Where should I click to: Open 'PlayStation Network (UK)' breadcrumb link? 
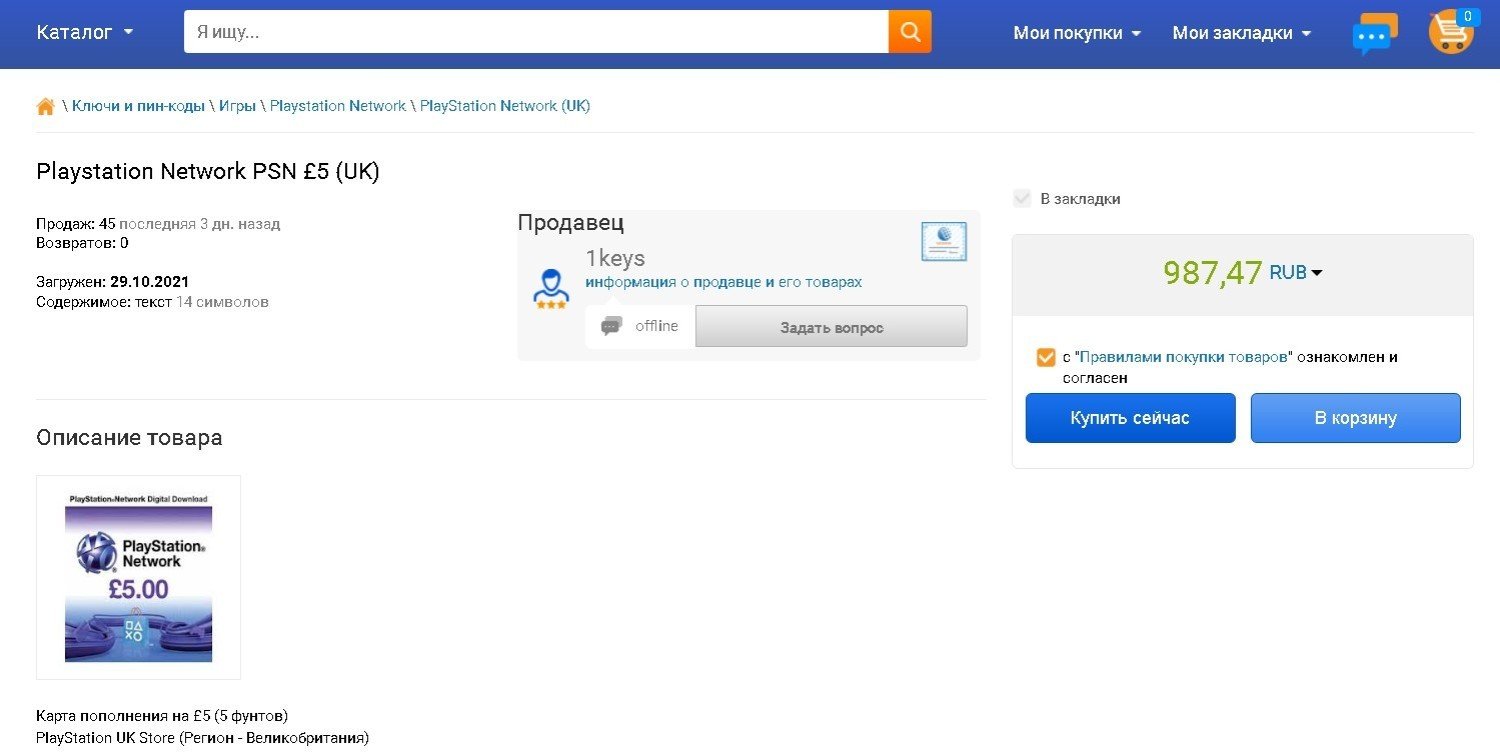[505, 106]
